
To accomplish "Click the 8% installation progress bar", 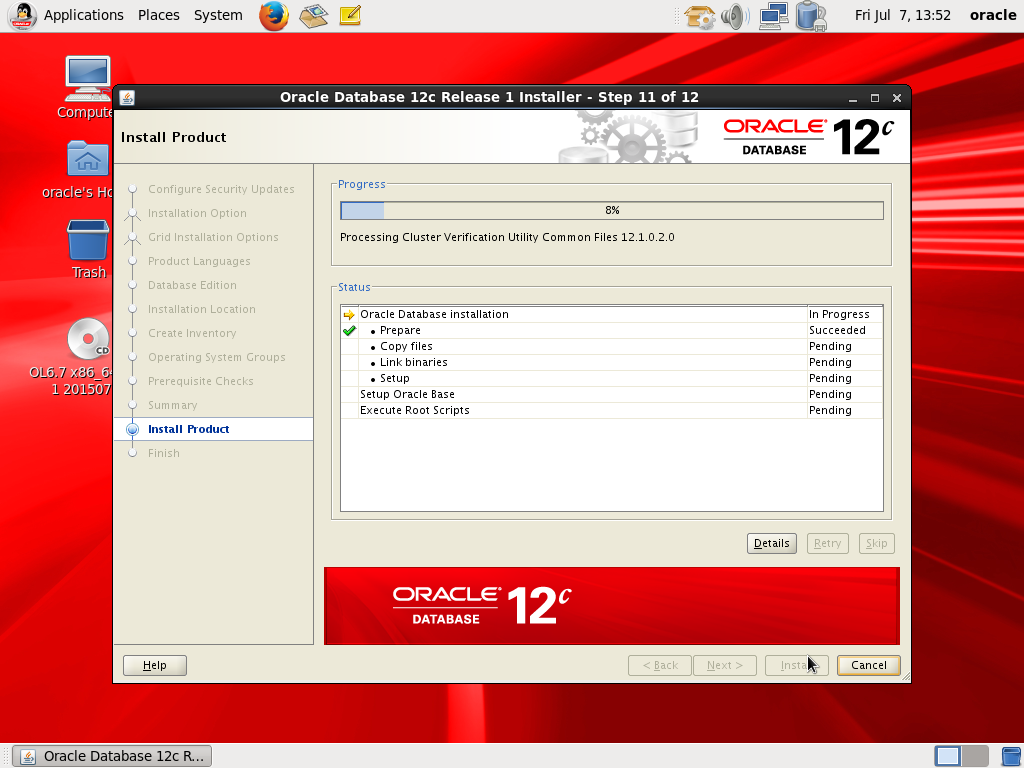I will (x=612, y=210).
